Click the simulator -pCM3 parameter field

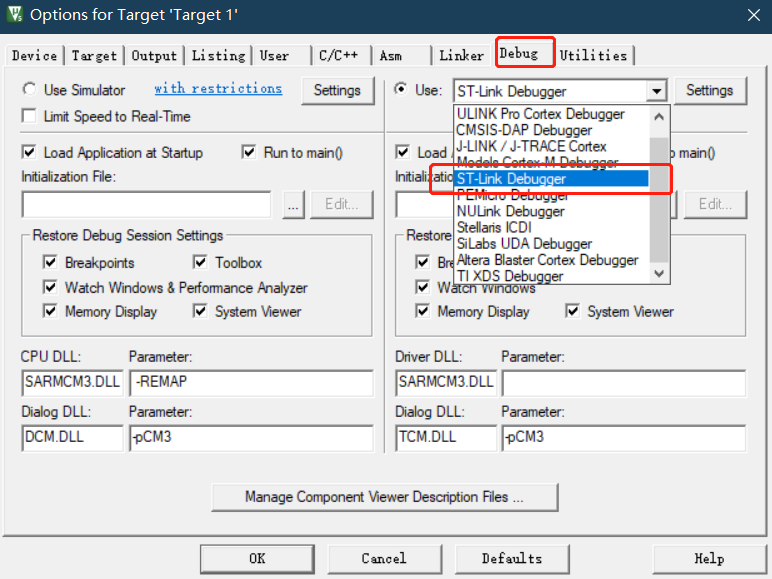point(252,438)
